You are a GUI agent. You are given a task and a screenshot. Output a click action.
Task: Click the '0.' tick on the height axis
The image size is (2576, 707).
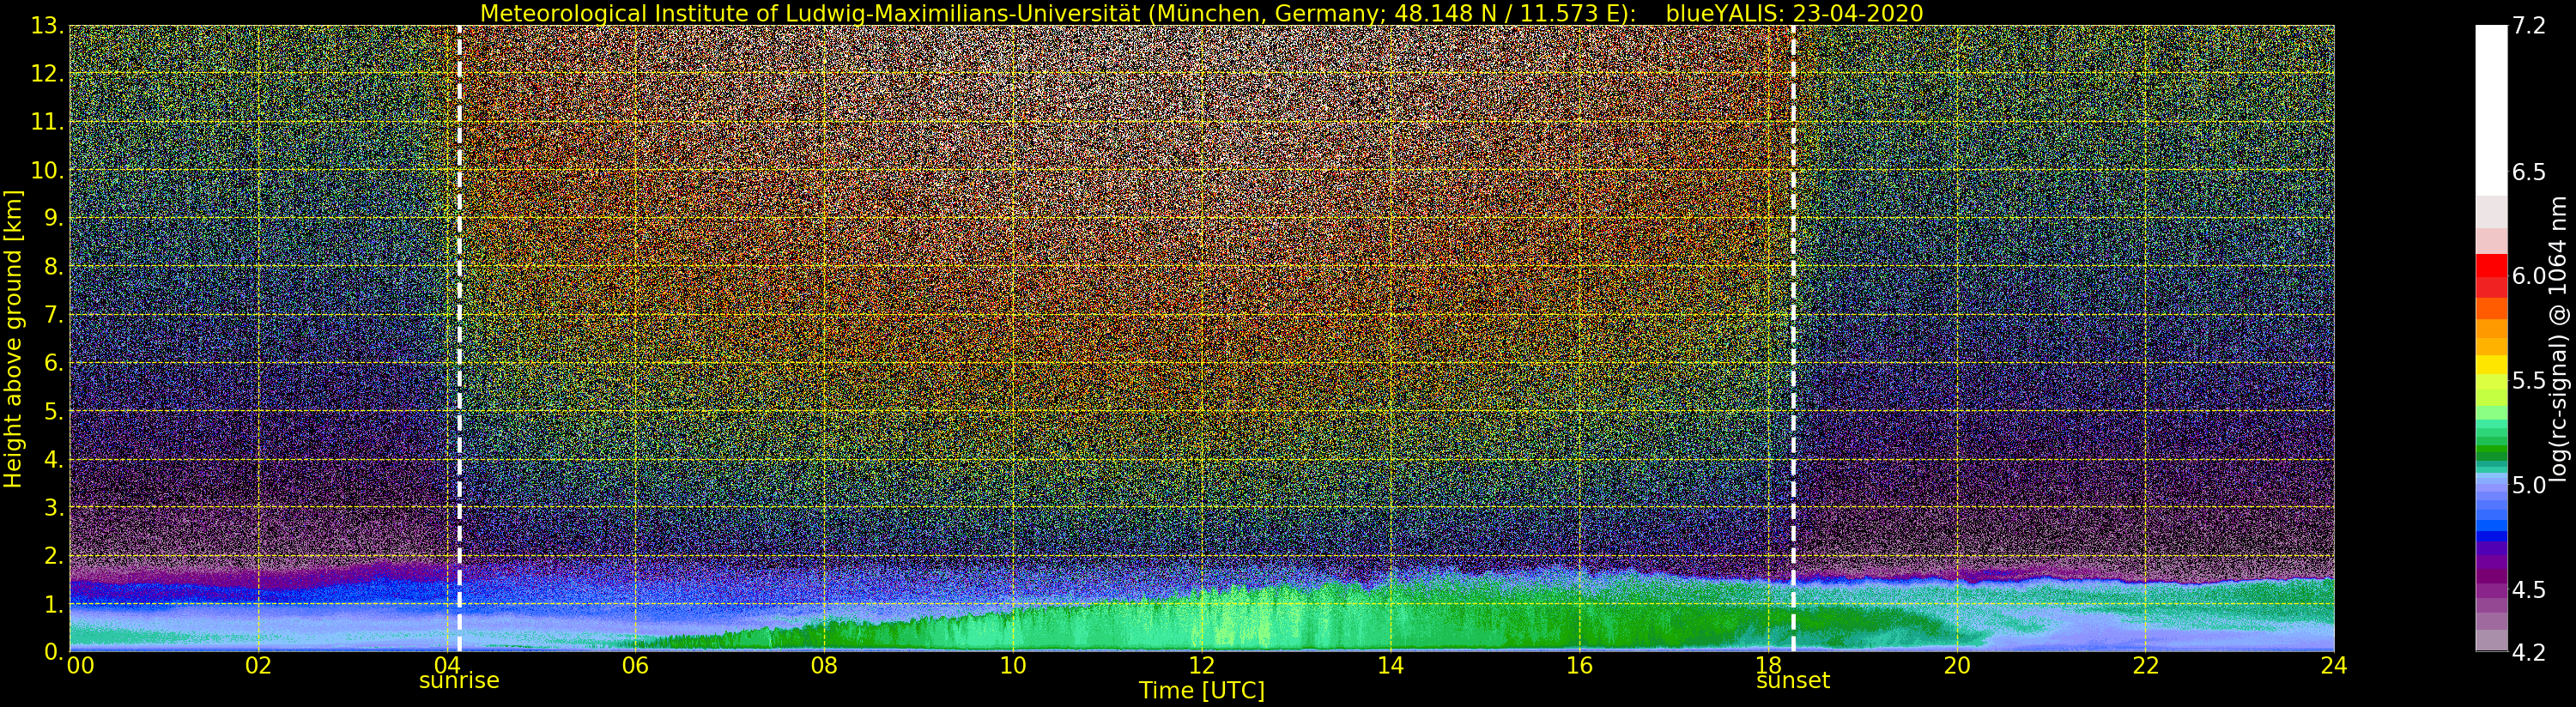coord(54,651)
